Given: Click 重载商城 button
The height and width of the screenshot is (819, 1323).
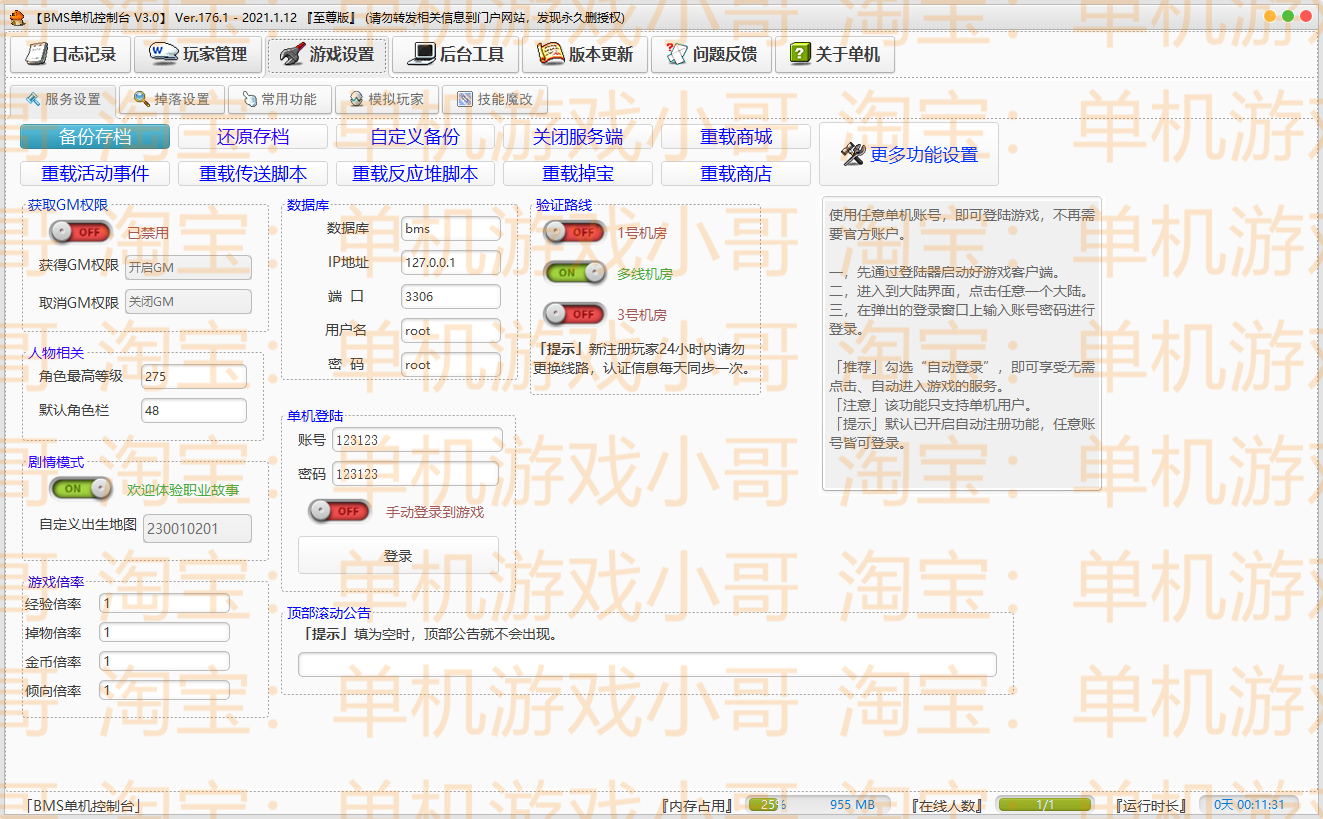Looking at the screenshot, I should pyautogui.click(x=736, y=137).
